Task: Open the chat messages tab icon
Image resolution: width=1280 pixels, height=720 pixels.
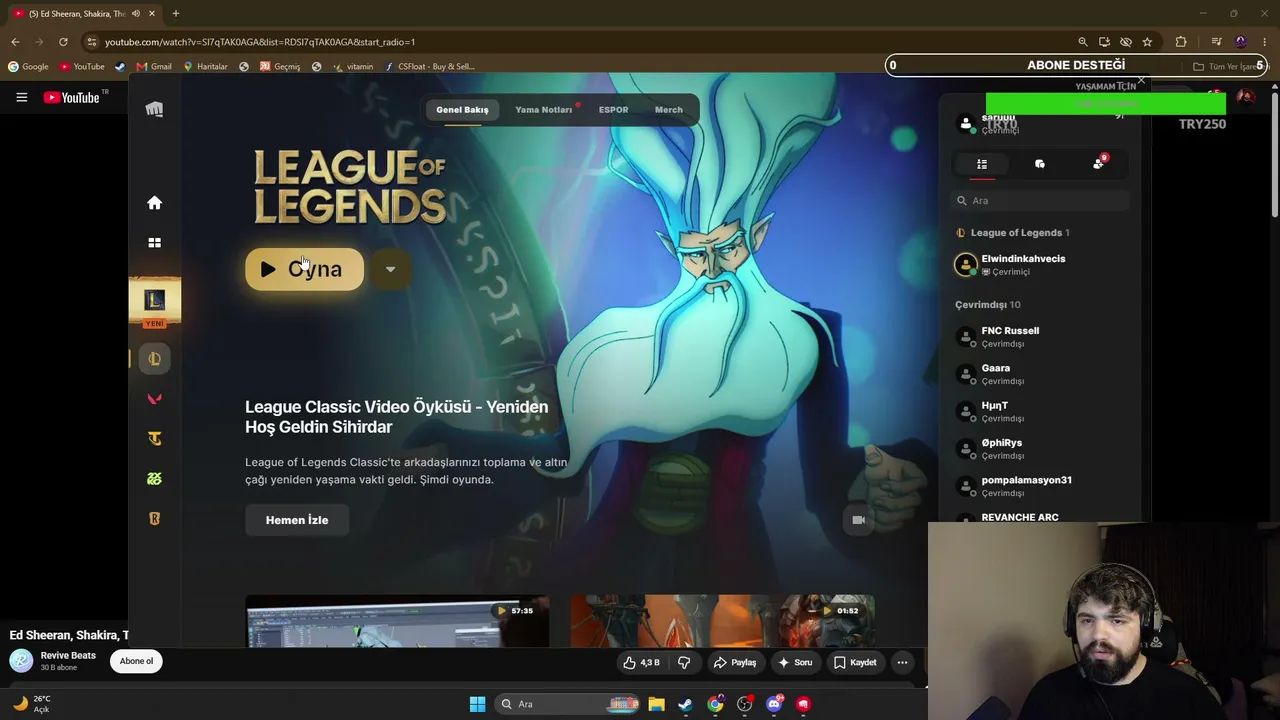Action: pos(1040,164)
